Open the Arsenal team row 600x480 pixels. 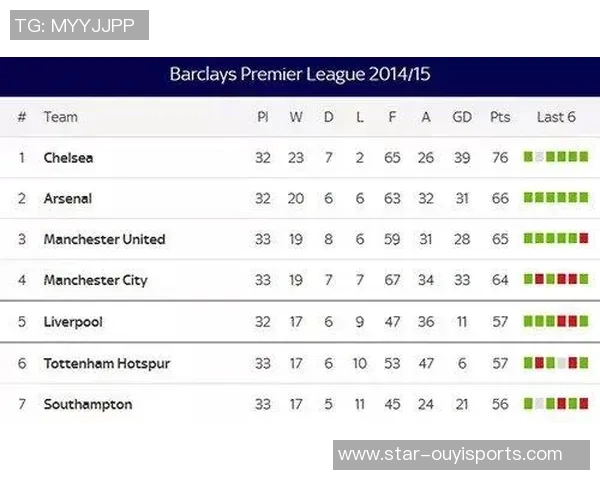(67, 198)
